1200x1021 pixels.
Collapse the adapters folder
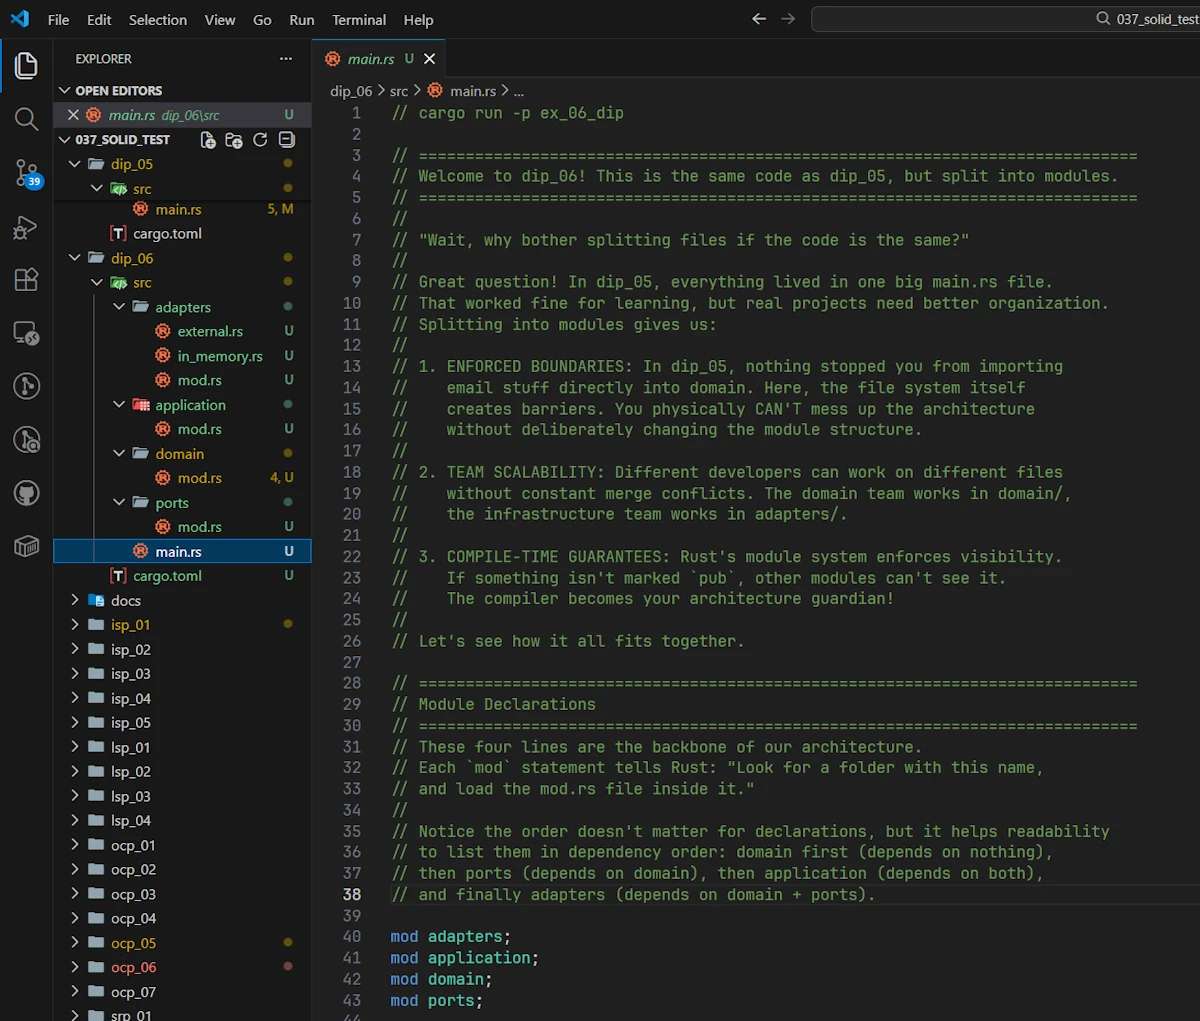pyautogui.click(x=119, y=307)
